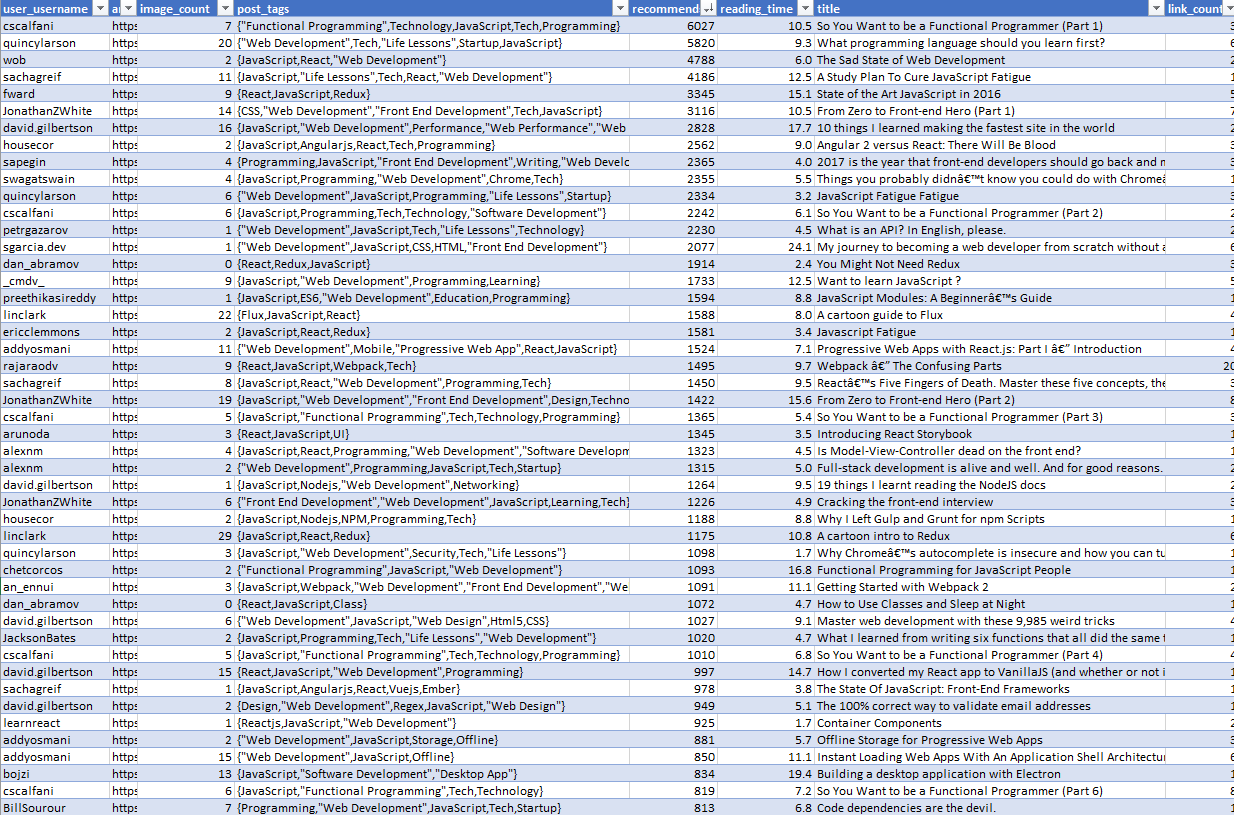The image size is (1234, 815).
Task: Click title 'Code dependencies are the devil.'
Action: 906,808
